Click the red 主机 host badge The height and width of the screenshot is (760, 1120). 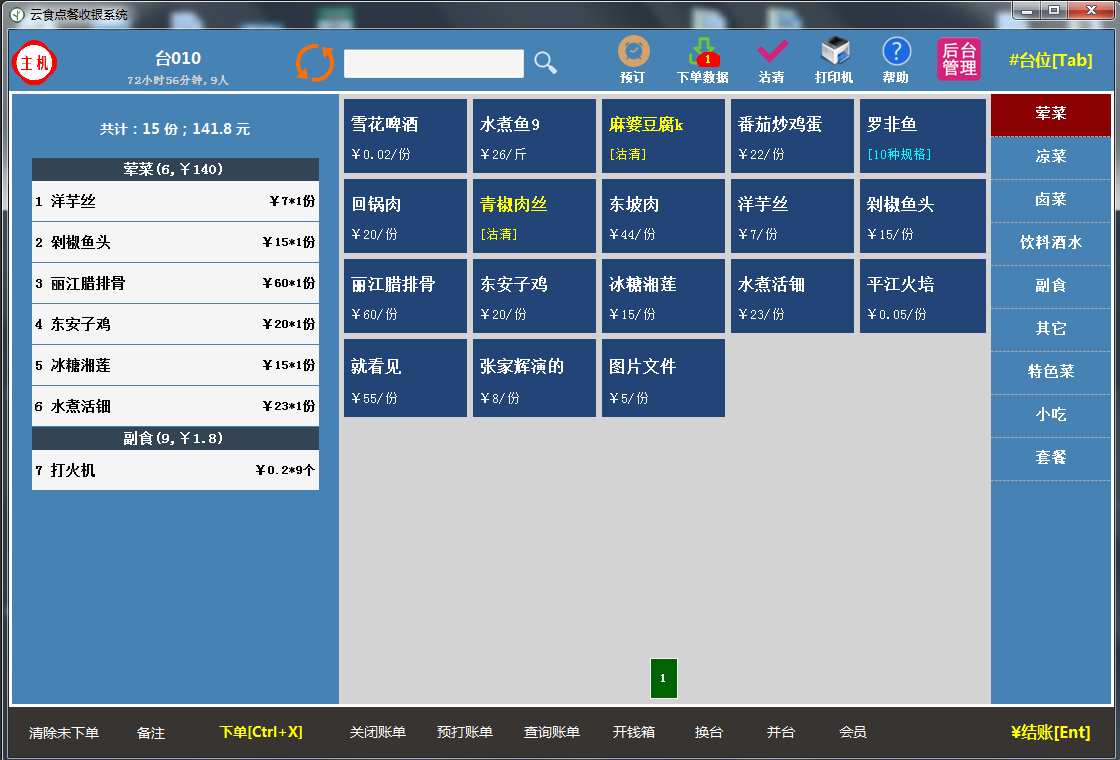[x=35, y=63]
